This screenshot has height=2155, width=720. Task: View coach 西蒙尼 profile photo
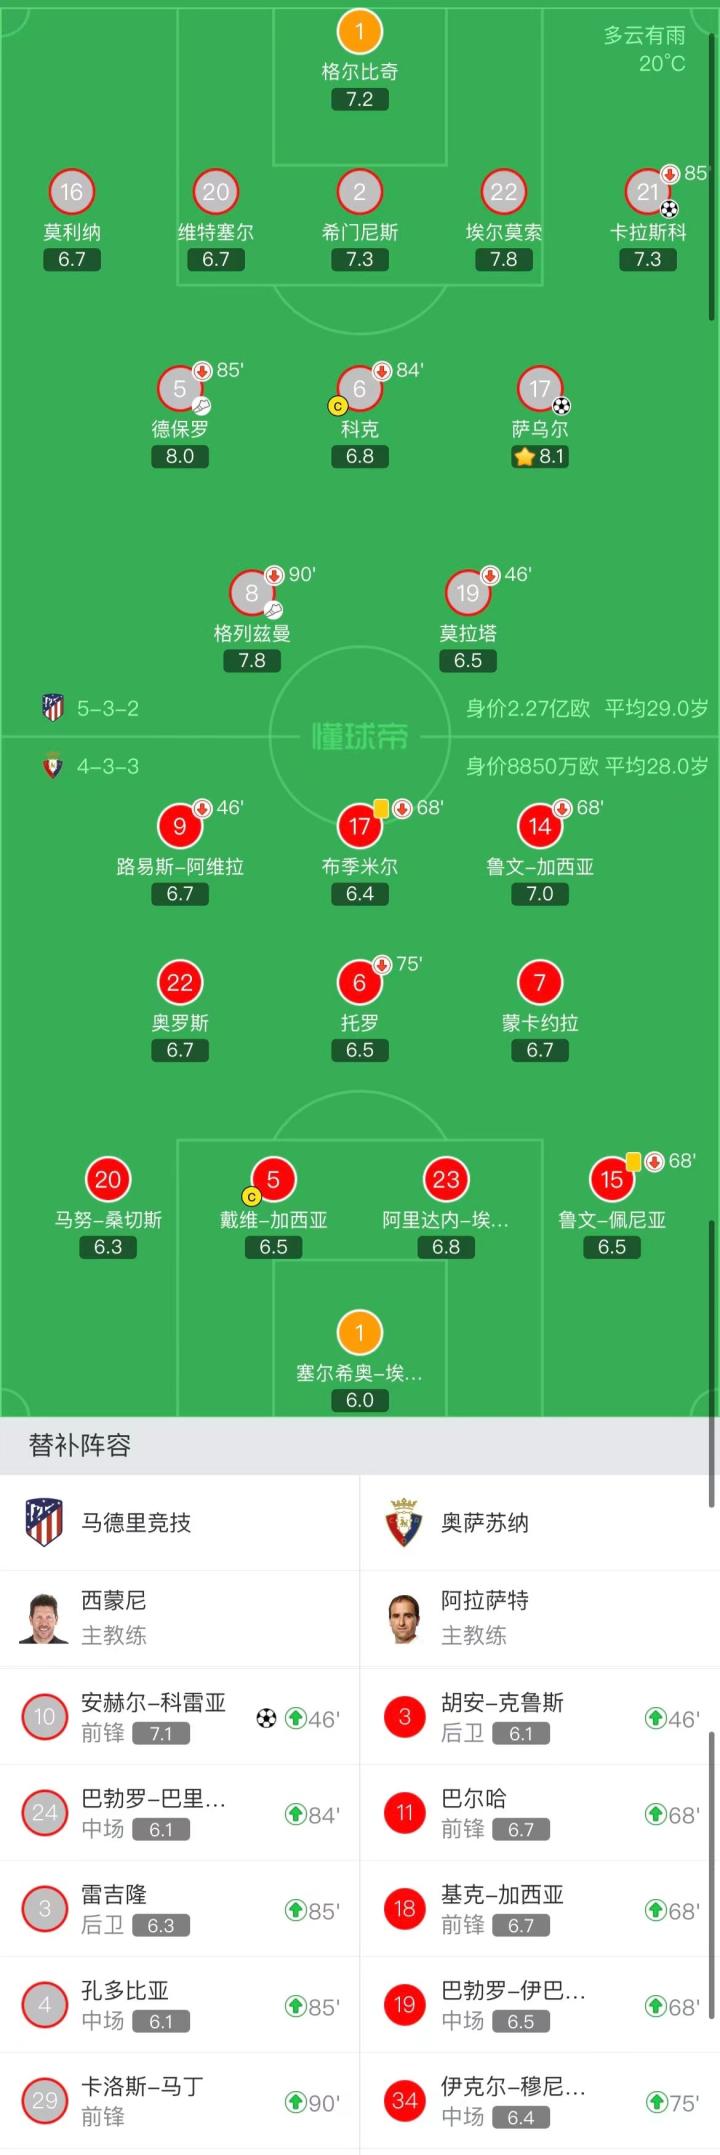click(44, 1618)
